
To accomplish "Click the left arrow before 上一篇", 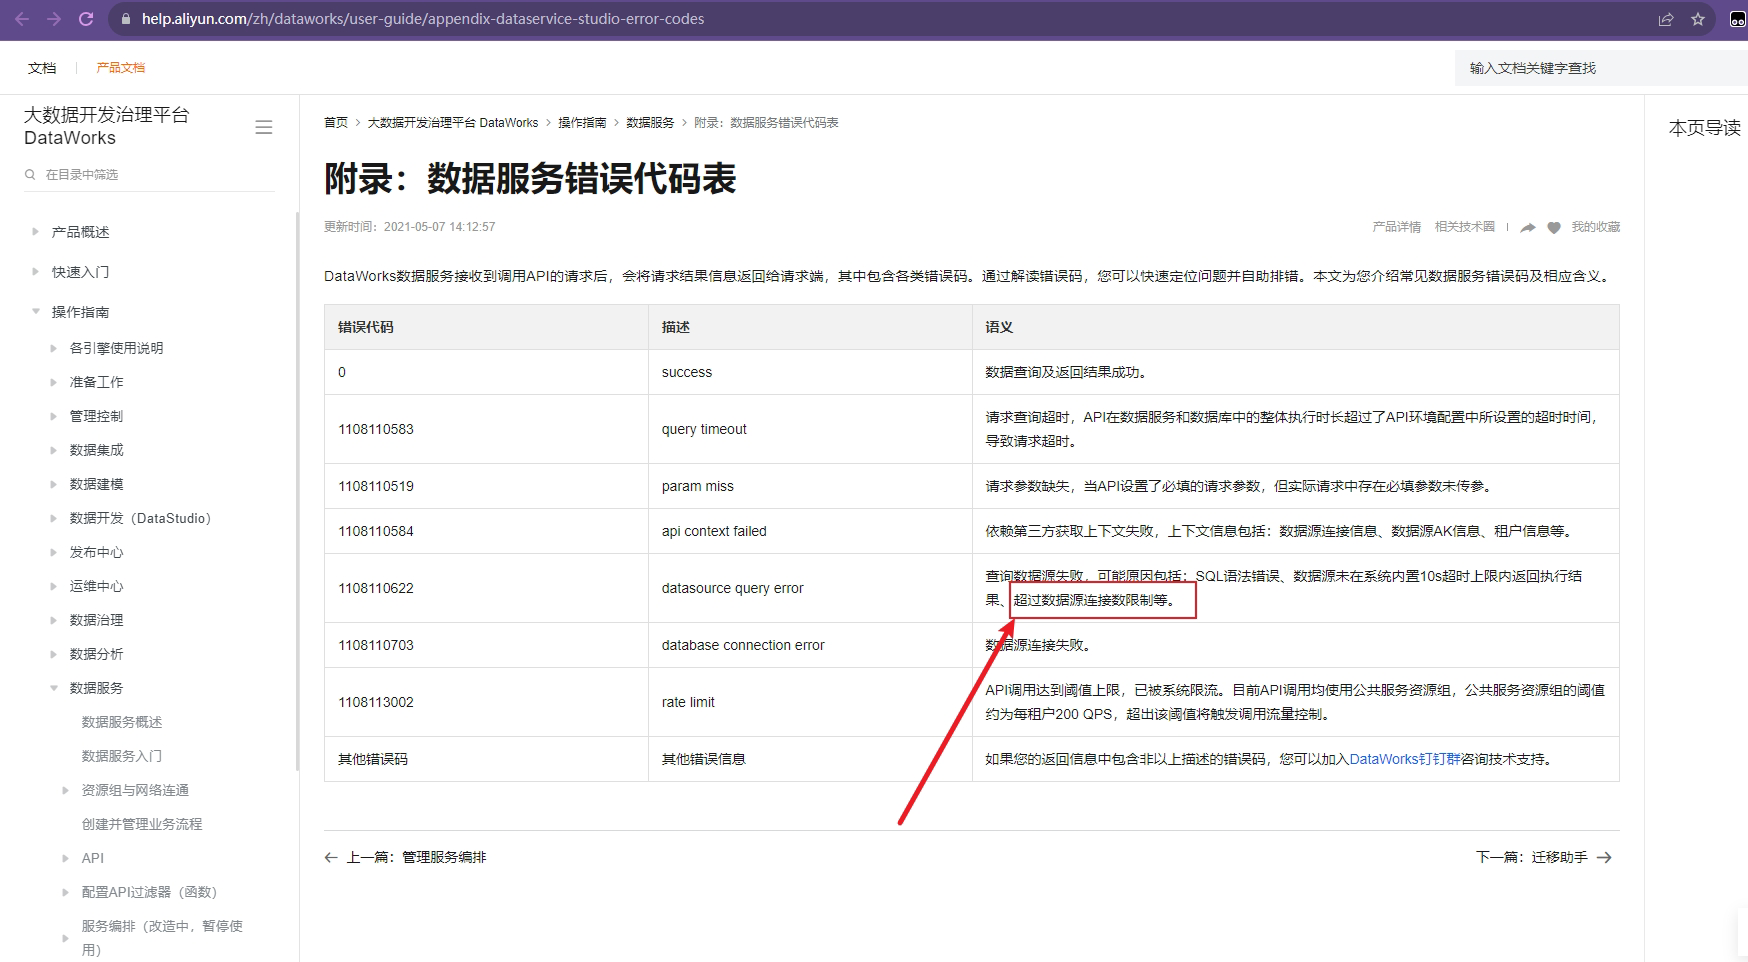I will click(331, 857).
